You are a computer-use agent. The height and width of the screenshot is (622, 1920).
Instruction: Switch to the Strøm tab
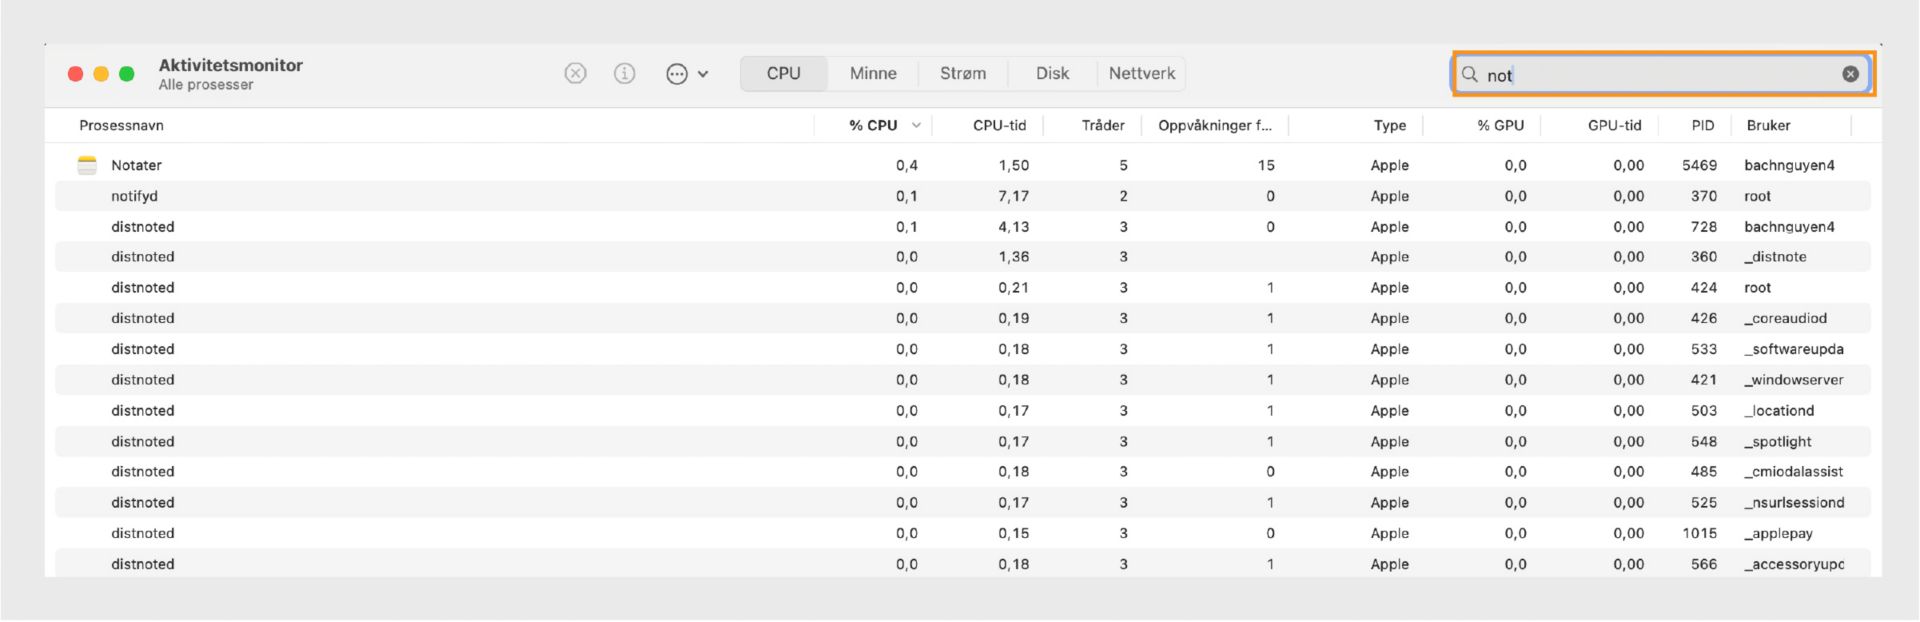coord(962,74)
